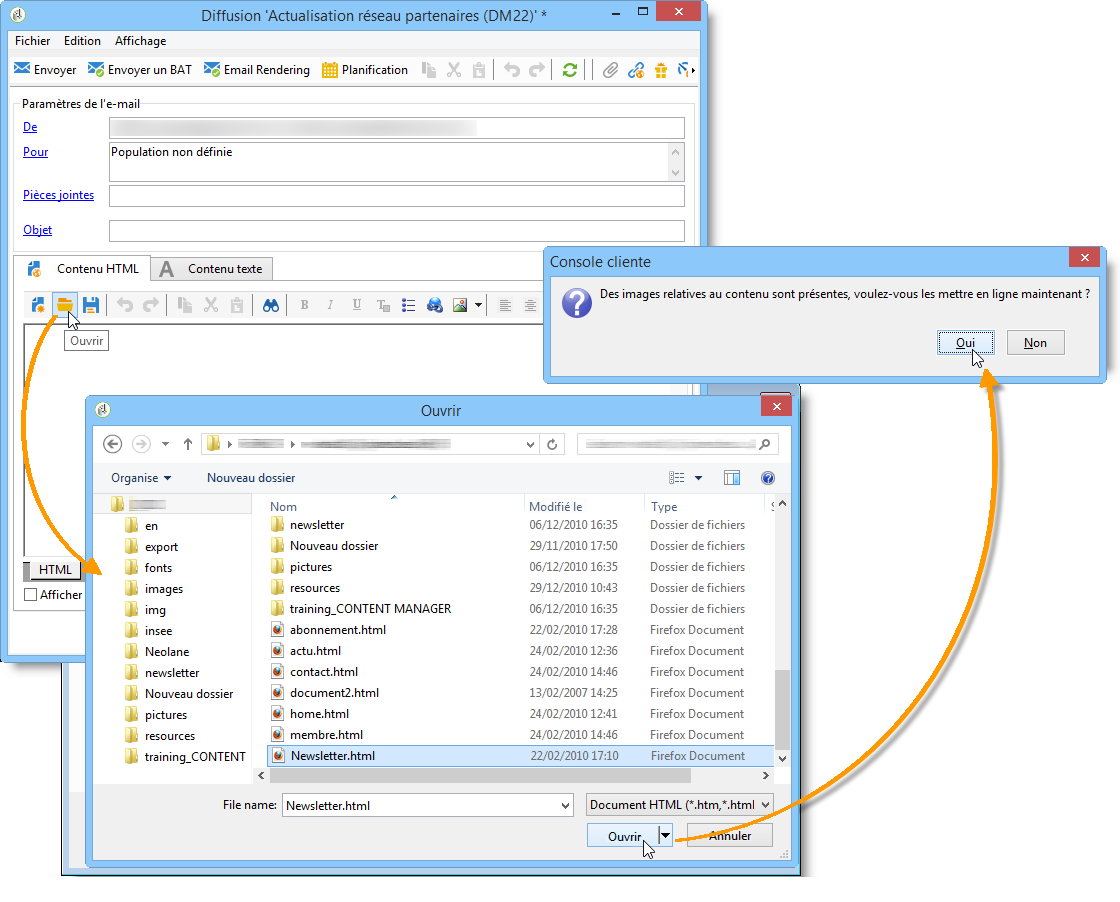Click the Ouvrir button in the file dialog

click(x=622, y=836)
